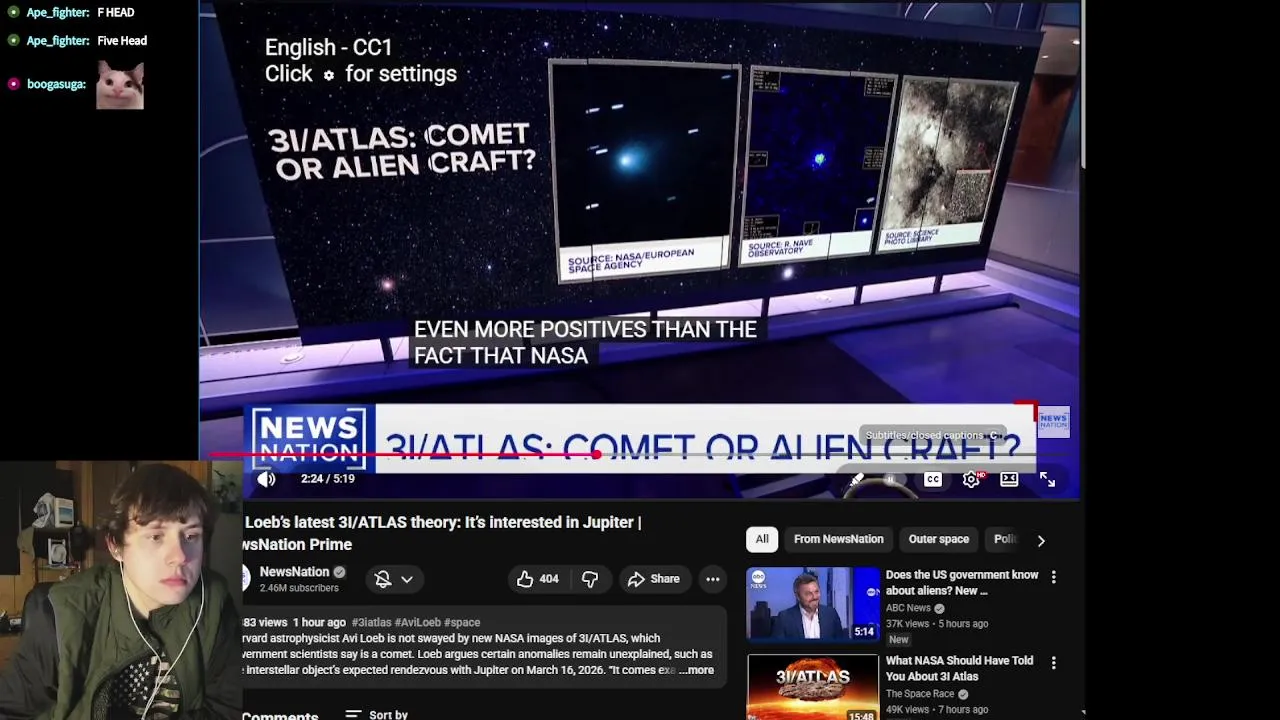Image resolution: width=1280 pixels, height=720 pixels.
Task: Click boogasuga's username in chat
Action: tap(56, 85)
